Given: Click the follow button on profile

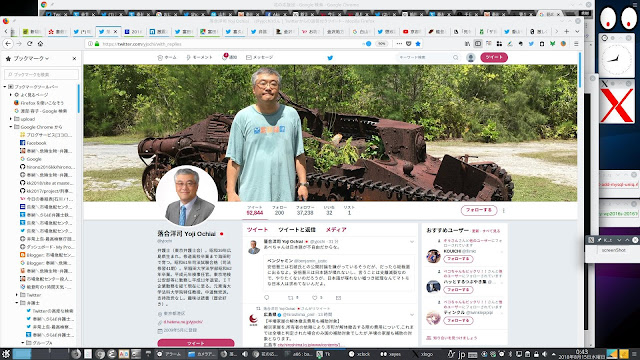Looking at the screenshot, I should [x=479, y=210].
